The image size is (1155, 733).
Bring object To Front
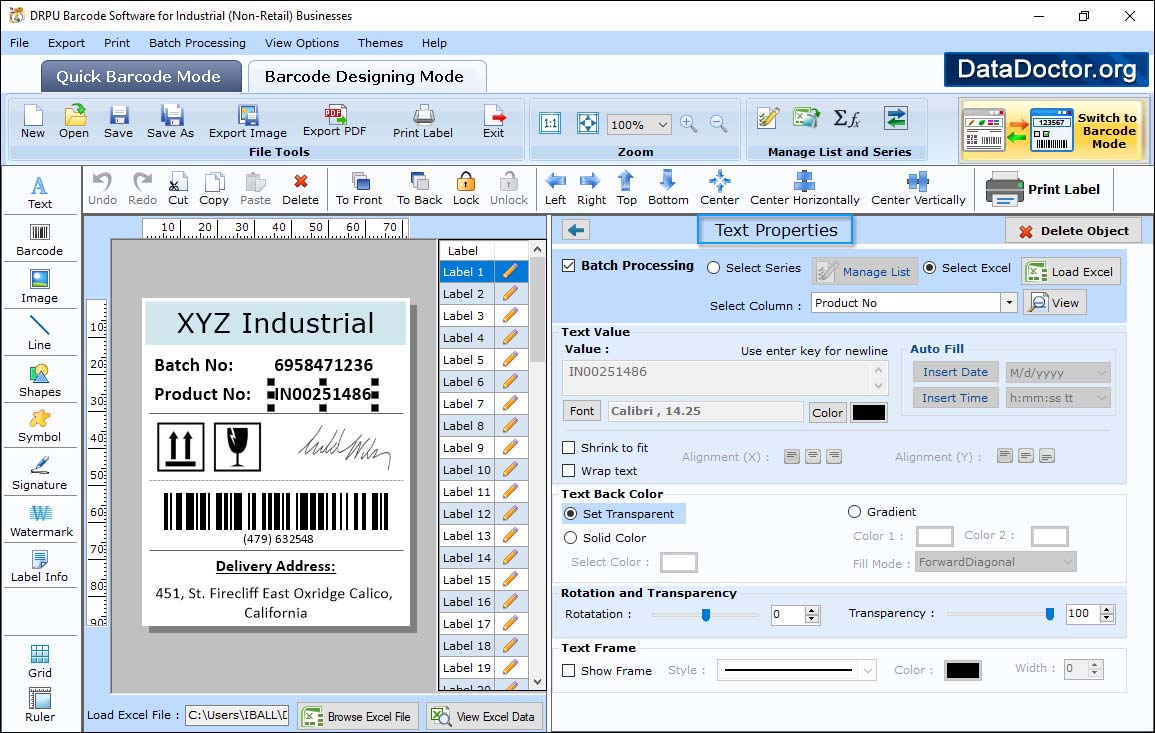click(x=359, y=187)
